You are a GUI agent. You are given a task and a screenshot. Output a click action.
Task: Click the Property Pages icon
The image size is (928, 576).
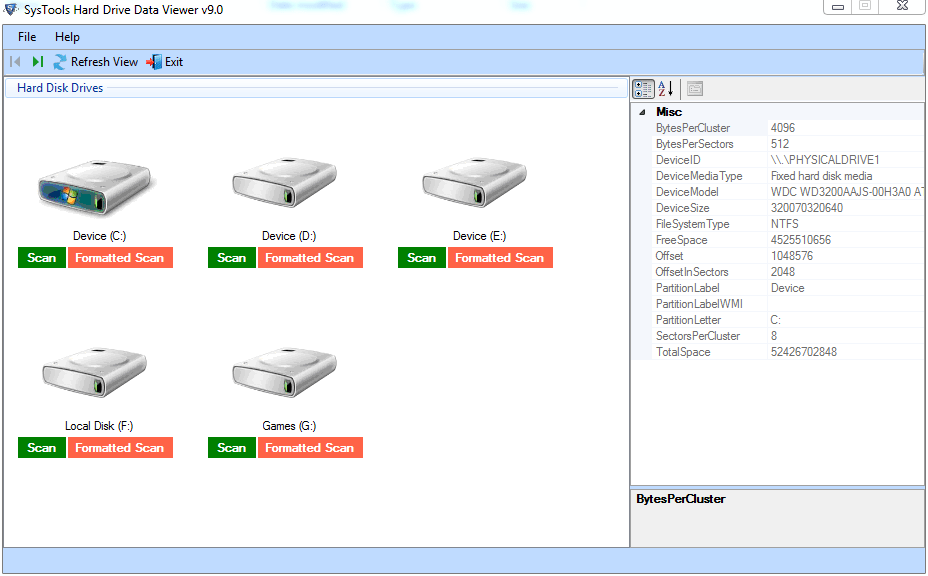pos(695,89)
